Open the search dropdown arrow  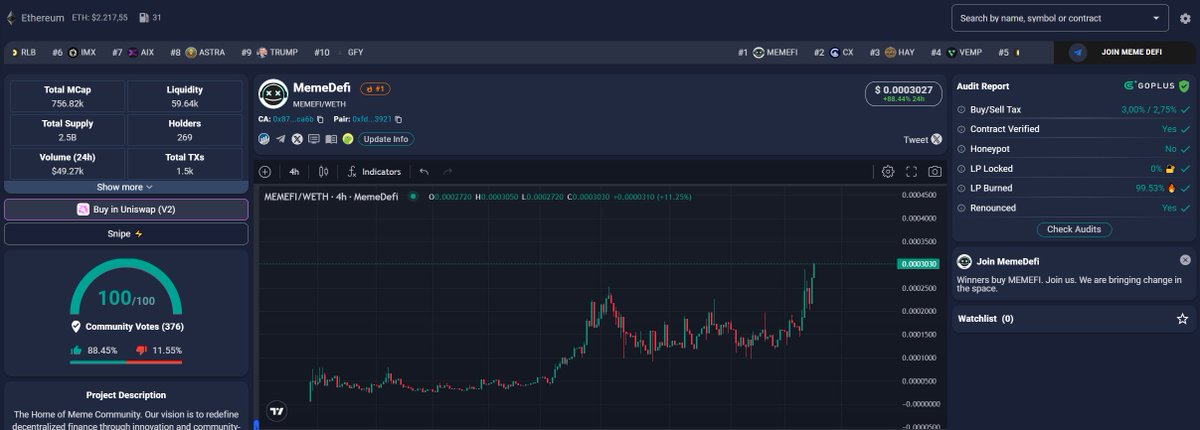[1158, 18]
